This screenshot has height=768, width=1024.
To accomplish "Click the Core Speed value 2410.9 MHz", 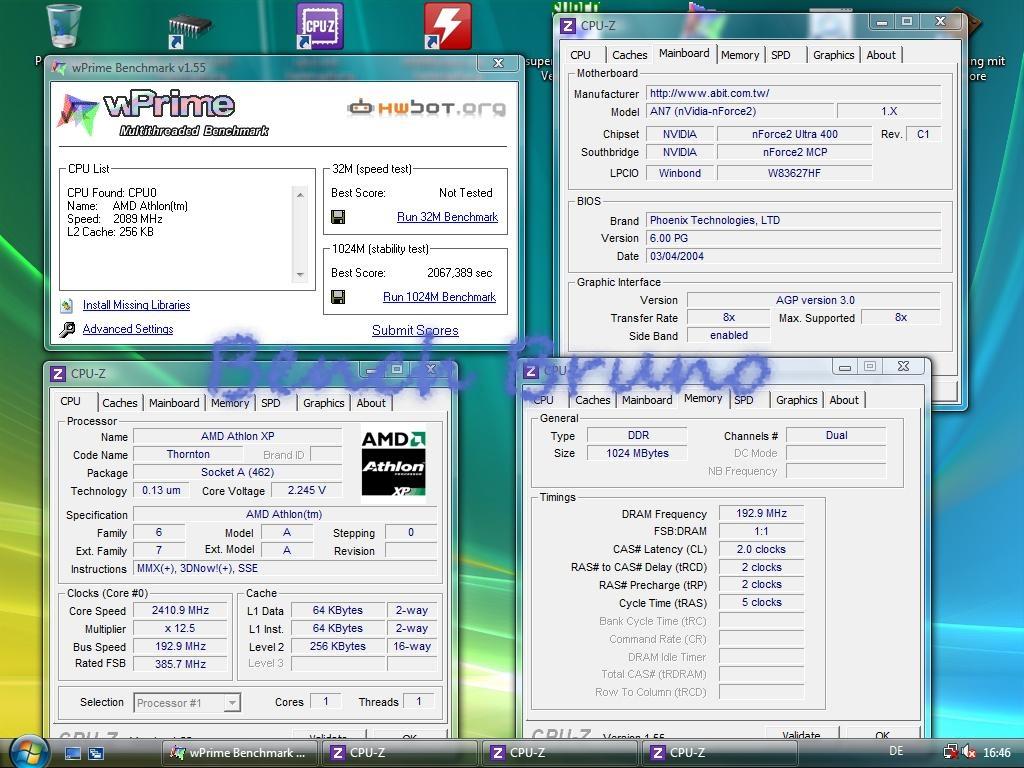I will [x=180, y=611].
